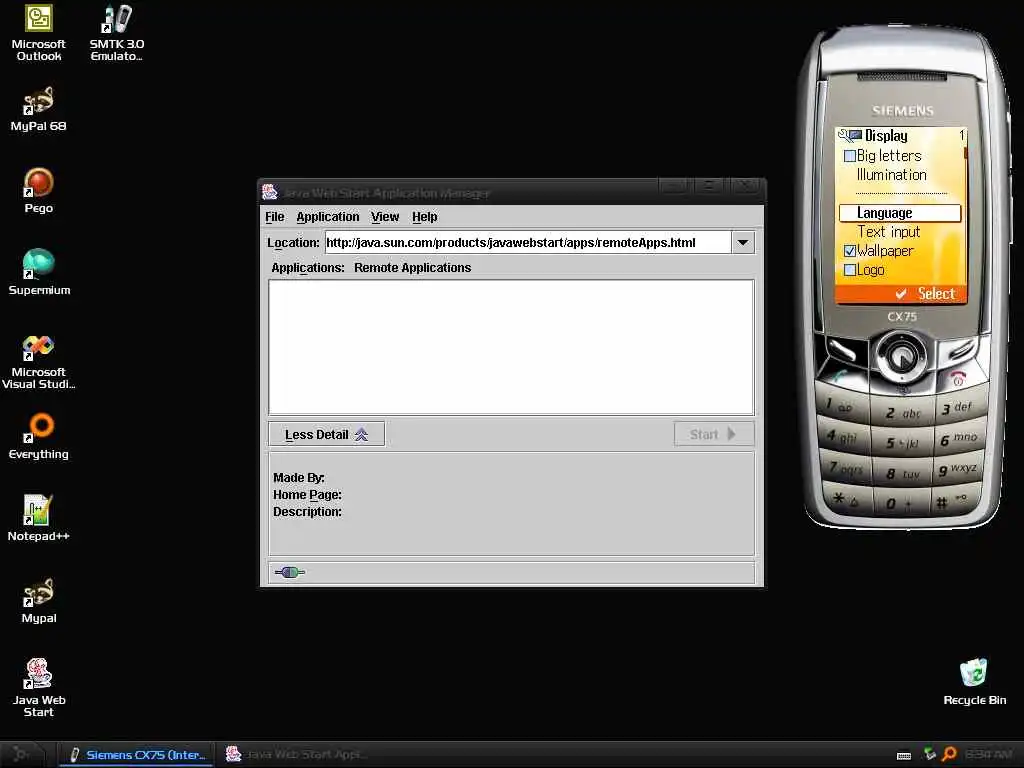Click the Display menu icon on phone screen

point(850,136)
